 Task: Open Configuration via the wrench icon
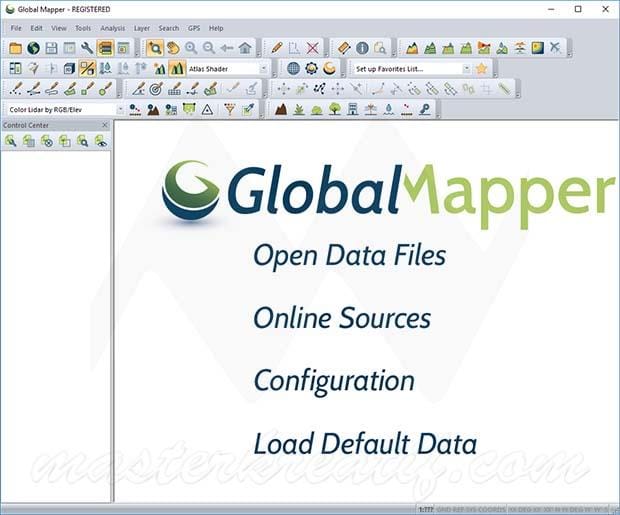[x=87, y=48]
